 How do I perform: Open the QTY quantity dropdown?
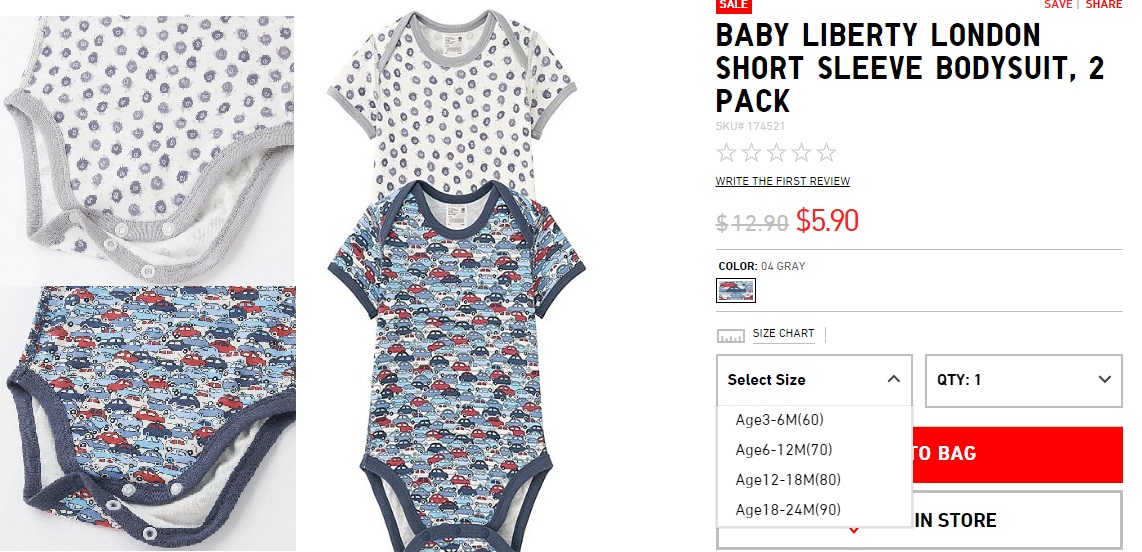[1023, 380]
